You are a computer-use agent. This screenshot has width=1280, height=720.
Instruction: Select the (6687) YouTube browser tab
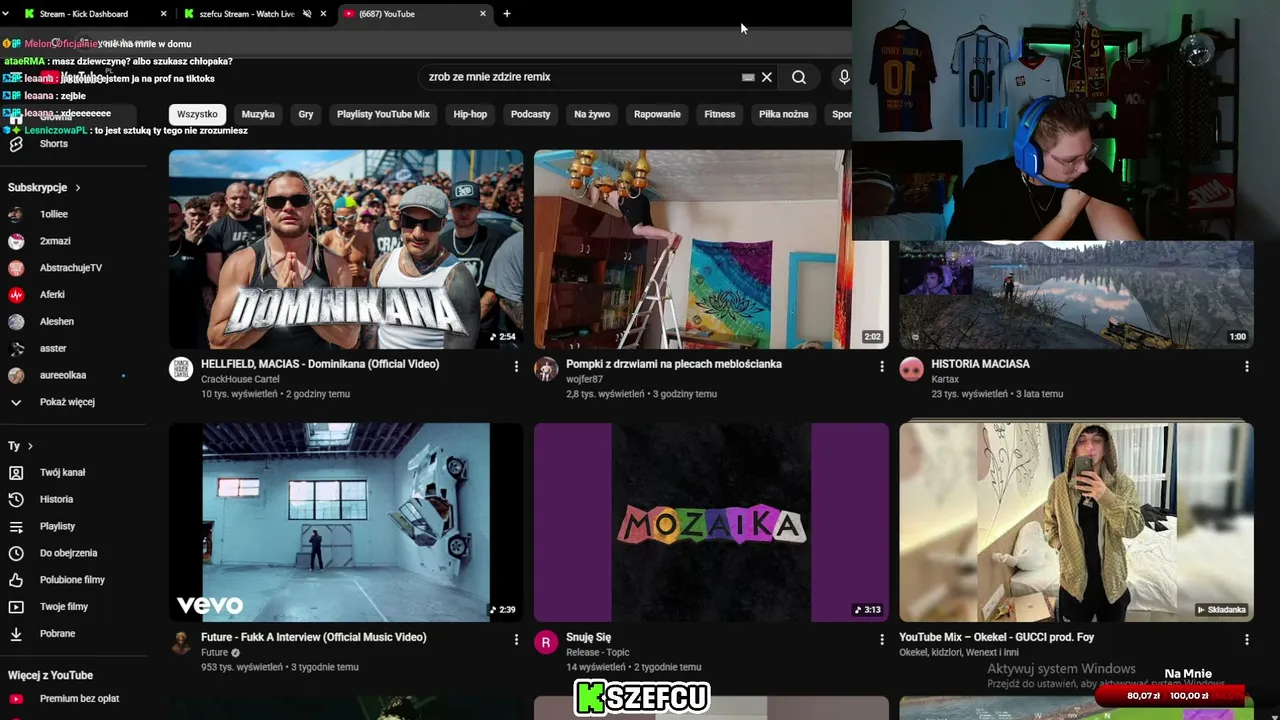pyautogui.click(x=414, y=14)
